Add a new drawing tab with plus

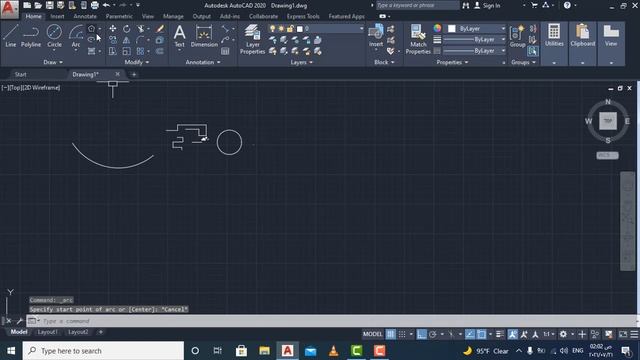click(x=134, y=74)
